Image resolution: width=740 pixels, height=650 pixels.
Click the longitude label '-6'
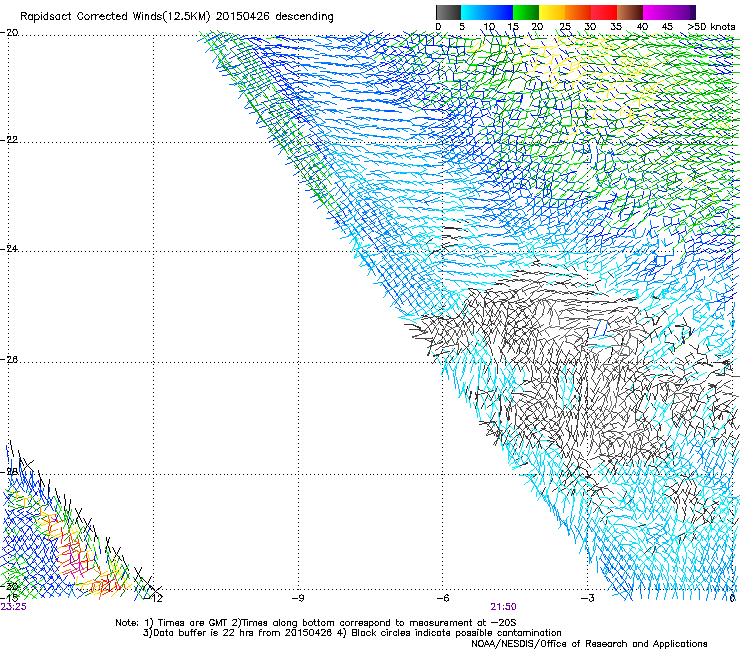443,598
